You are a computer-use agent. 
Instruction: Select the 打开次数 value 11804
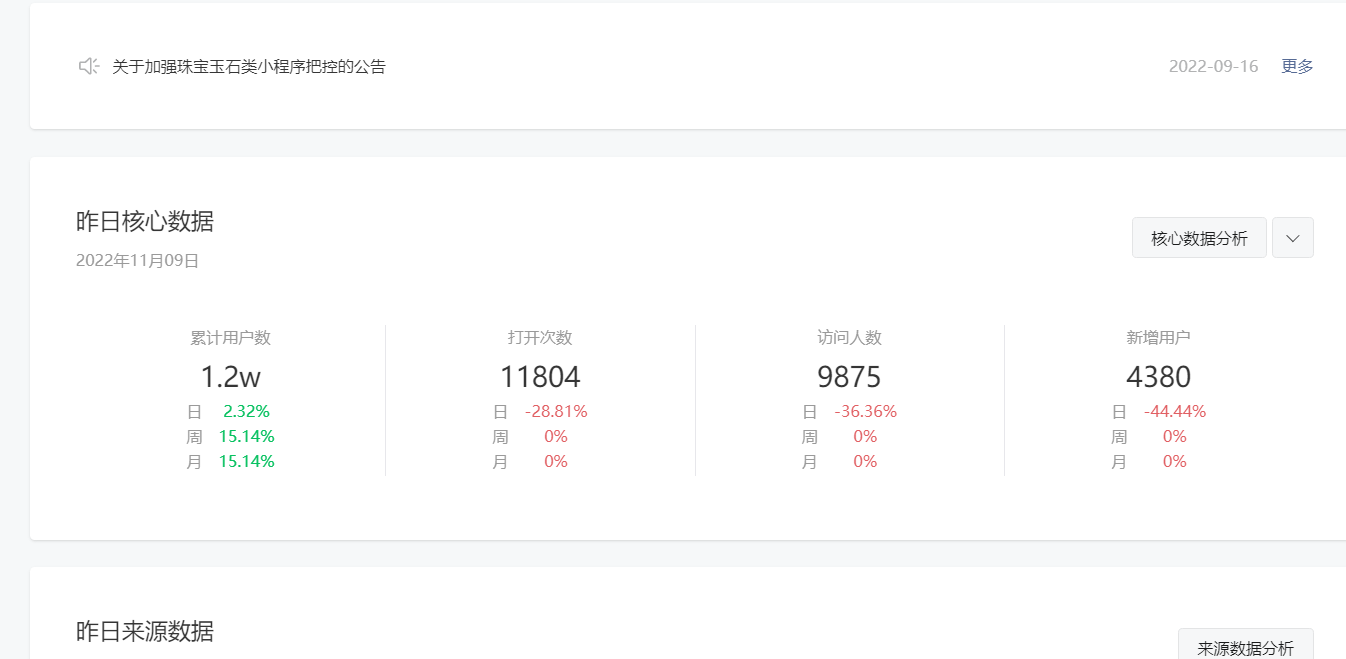(x=540, y=377)
